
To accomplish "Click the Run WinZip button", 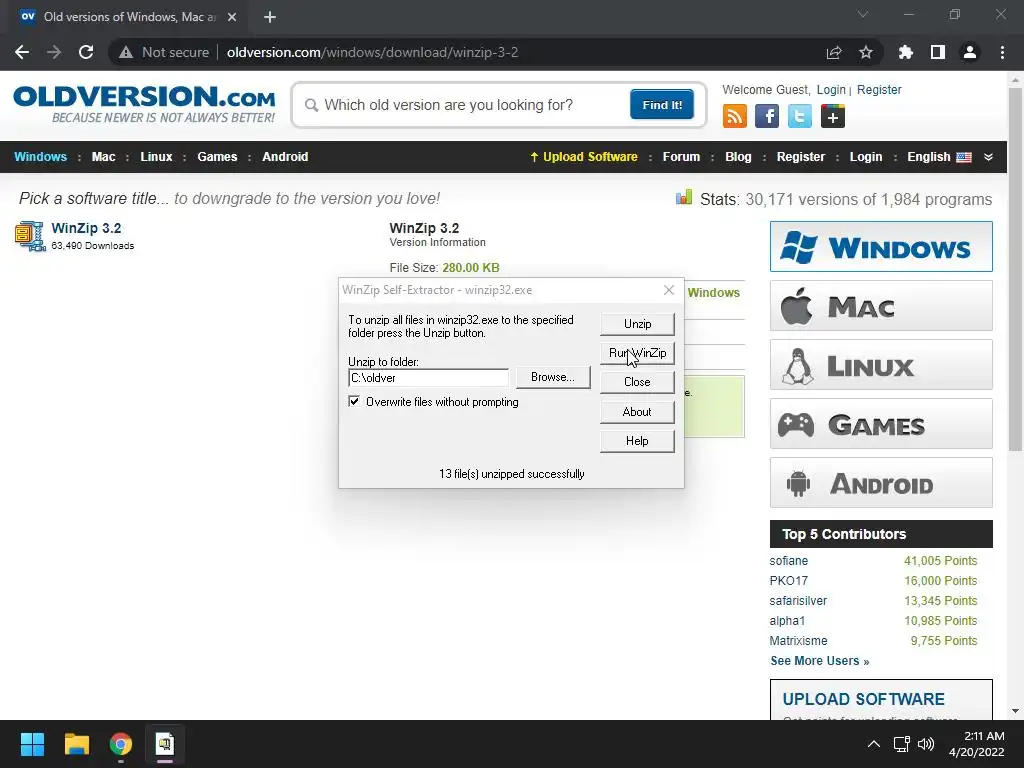I will coord(637,353).
